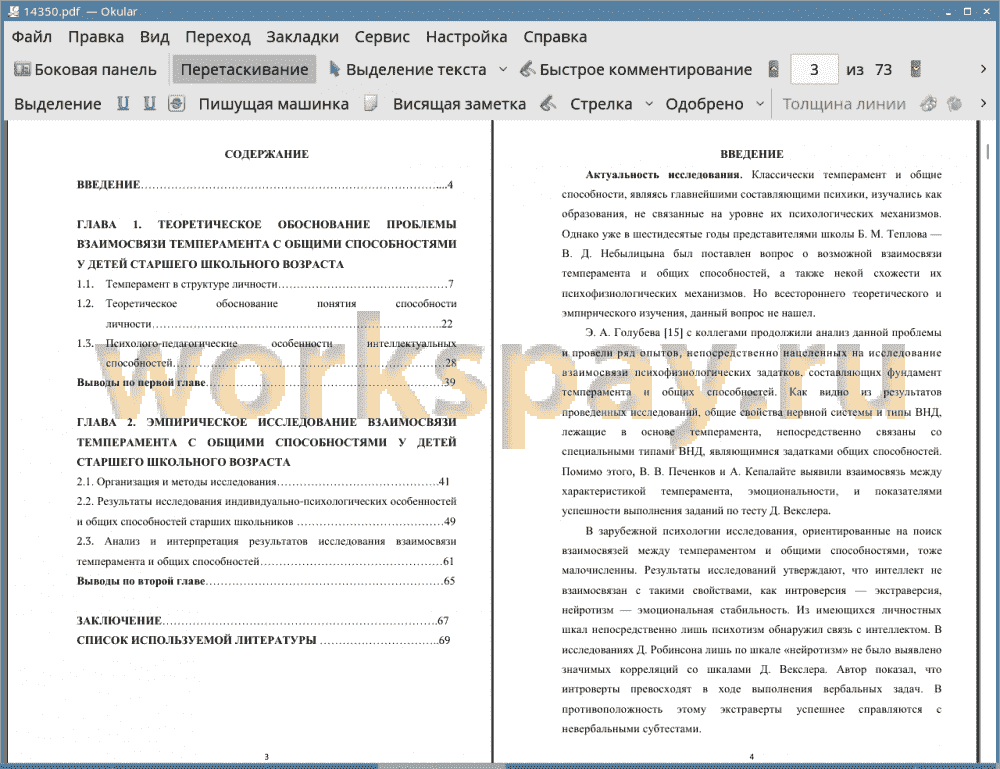Screen dimensions: 1000x769
Task: Open dropdown next to Стрелка
Action: (x=649, y=104)
